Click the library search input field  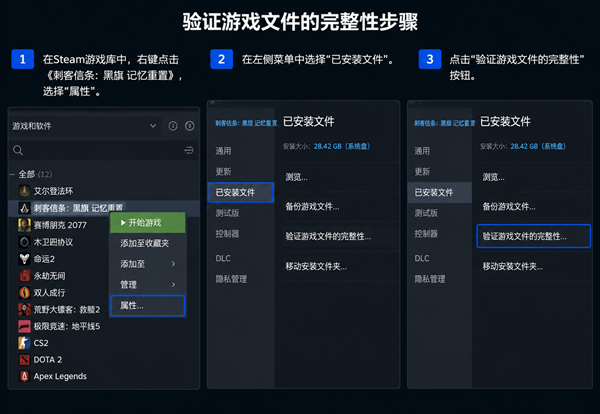click(103, 150)
